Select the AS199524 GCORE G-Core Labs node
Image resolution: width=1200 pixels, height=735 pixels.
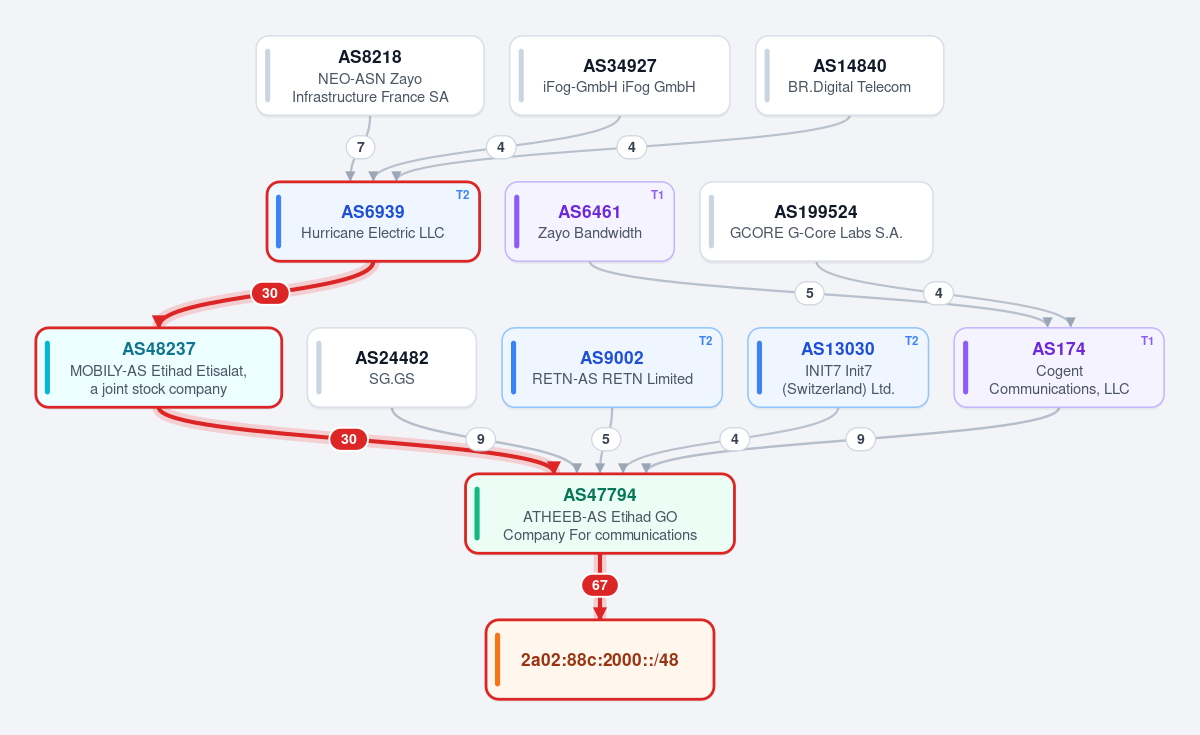pos(816,222)
